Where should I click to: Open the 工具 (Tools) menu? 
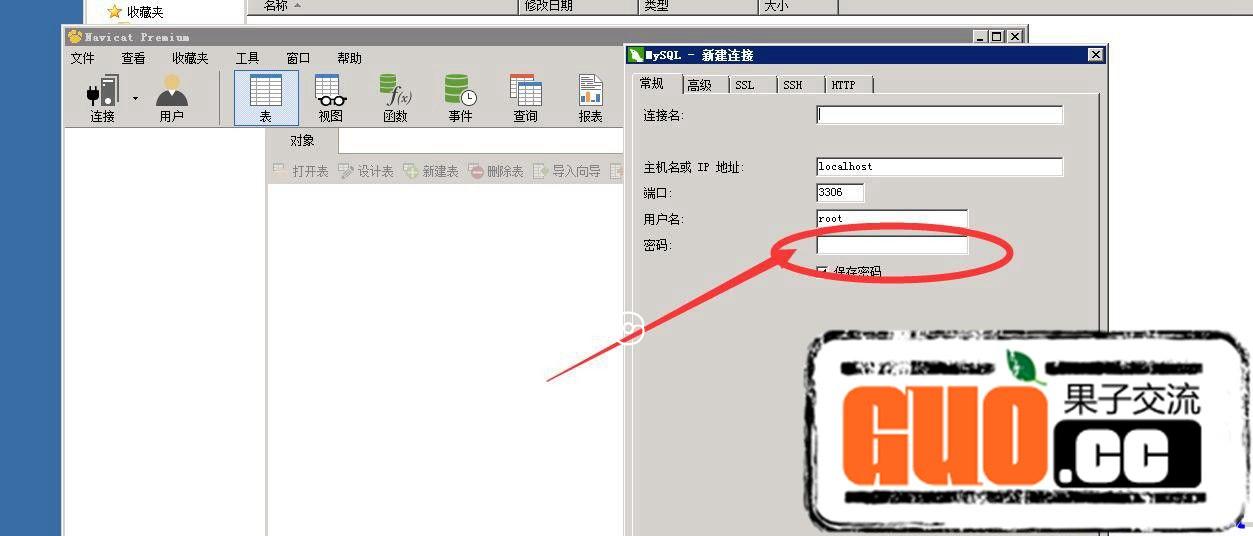coord(247,59)
